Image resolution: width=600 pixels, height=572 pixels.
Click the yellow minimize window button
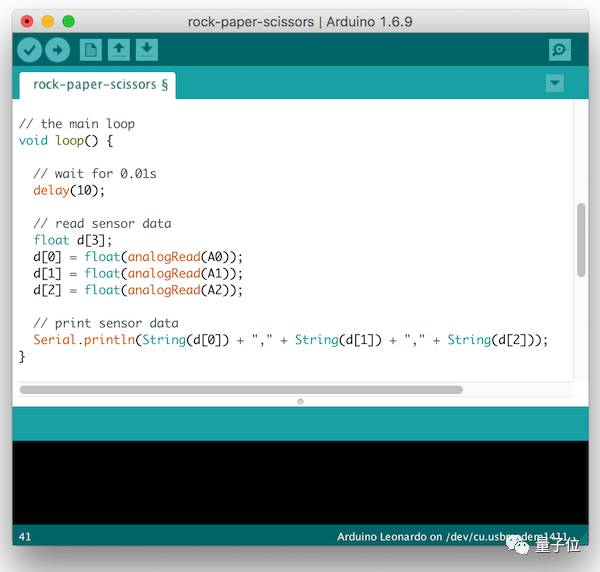(48, 21)
